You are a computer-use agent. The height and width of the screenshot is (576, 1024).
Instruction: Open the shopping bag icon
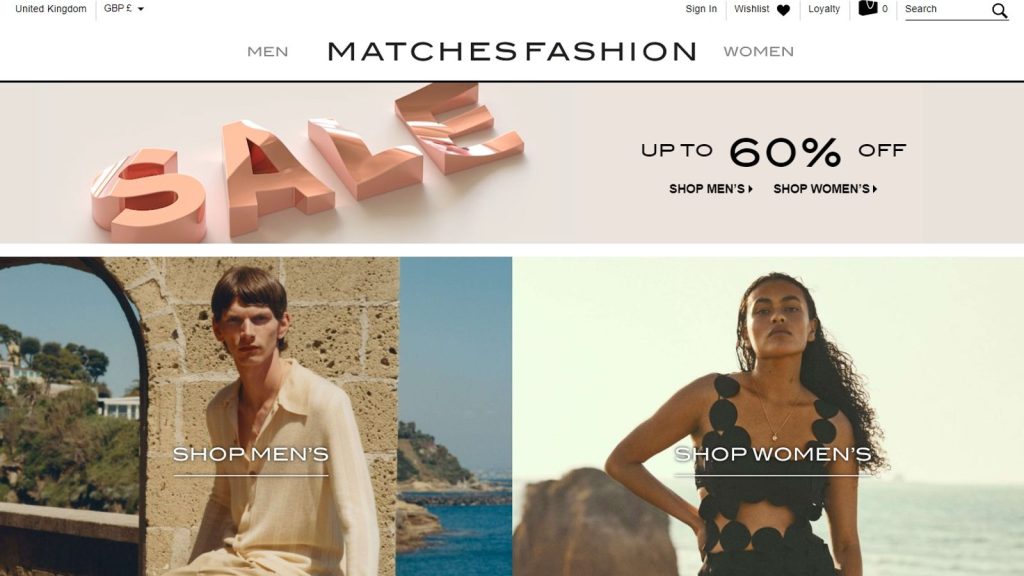coord(867,8)
